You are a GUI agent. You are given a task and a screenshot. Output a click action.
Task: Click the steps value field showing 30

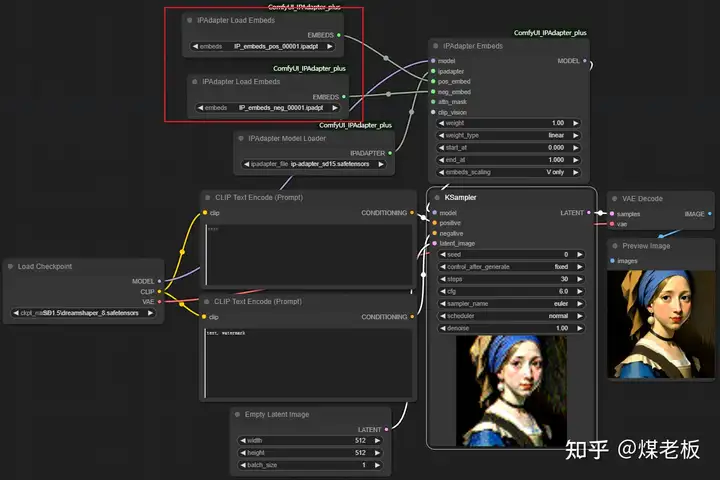click(511, 279)
